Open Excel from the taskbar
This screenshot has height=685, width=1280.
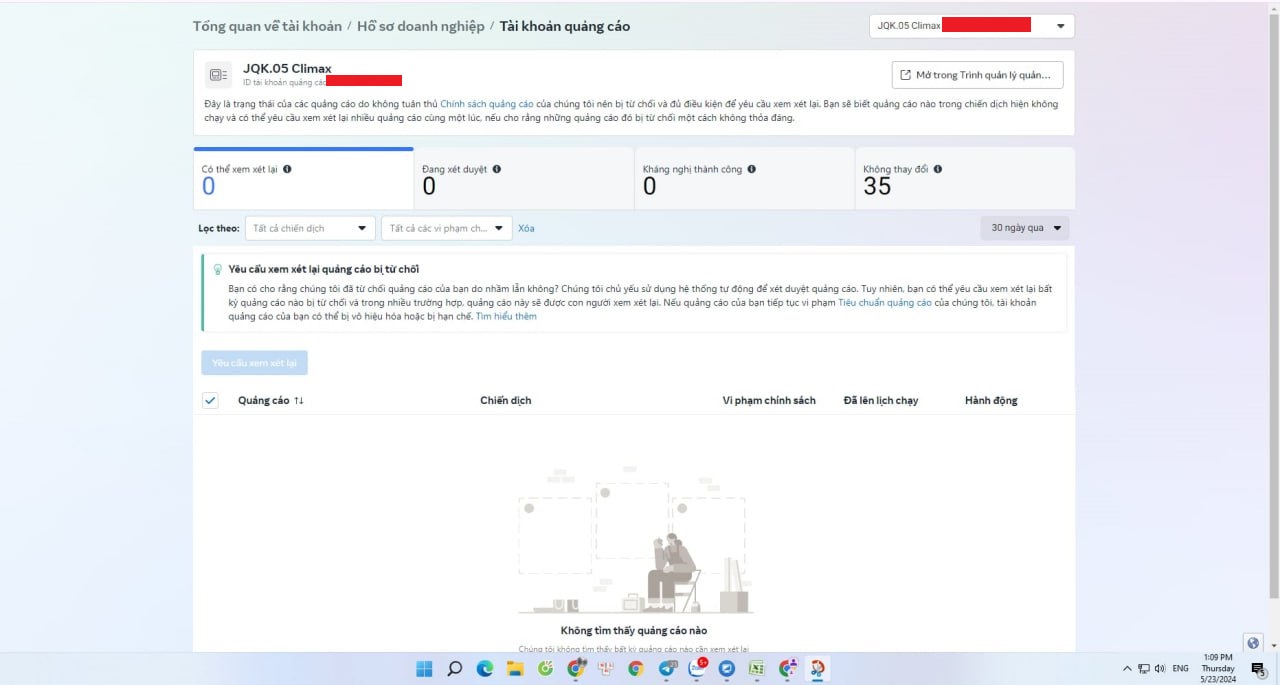coord(757,668)
